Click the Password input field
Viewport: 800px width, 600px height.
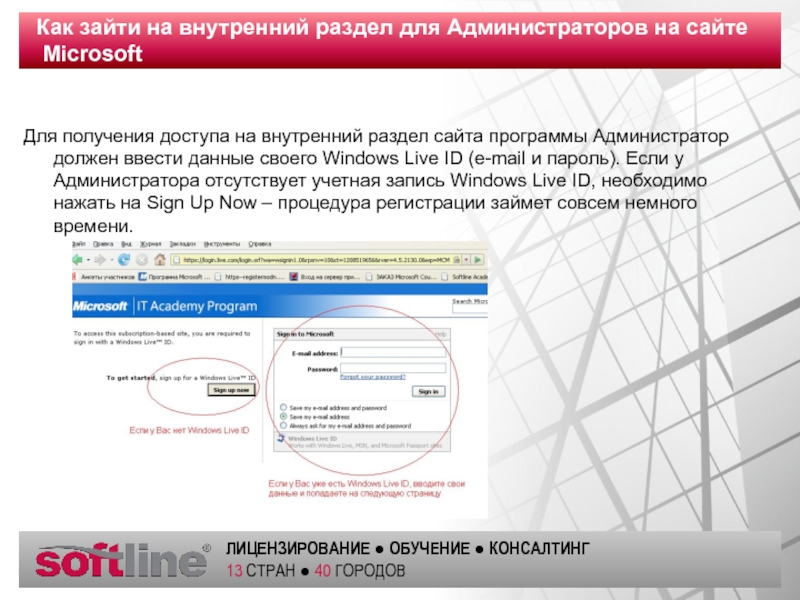(x=393, y=368)
